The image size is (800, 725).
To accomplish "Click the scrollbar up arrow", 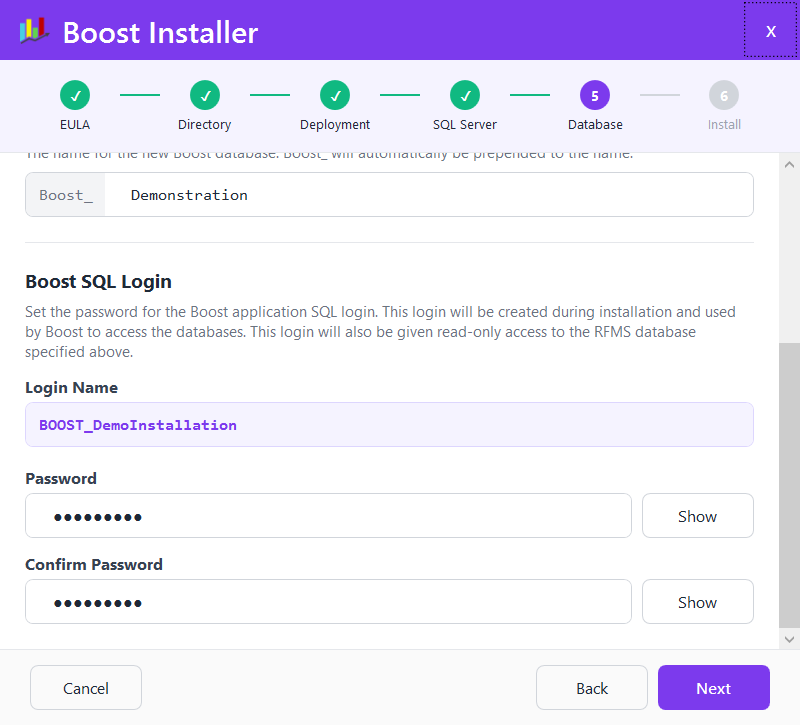I will [789, 164].
